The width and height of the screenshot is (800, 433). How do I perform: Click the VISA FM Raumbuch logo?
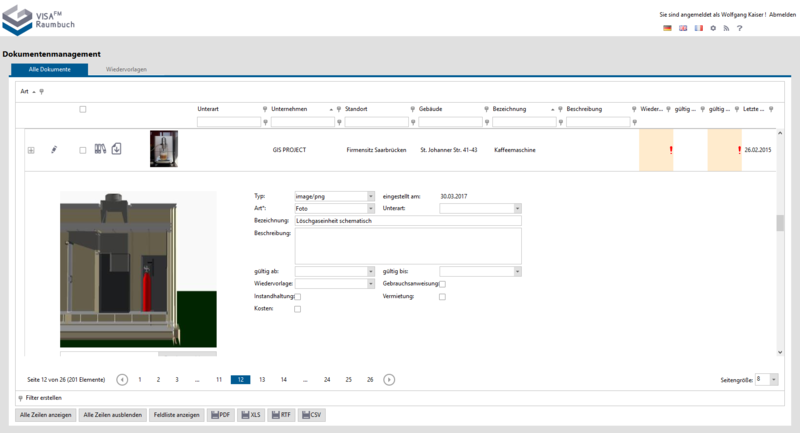click(x=39, y=20)
